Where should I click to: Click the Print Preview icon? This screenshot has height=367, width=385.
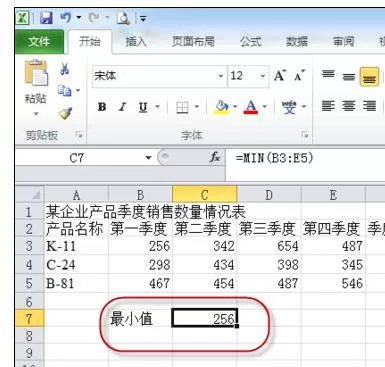[123, 18]
